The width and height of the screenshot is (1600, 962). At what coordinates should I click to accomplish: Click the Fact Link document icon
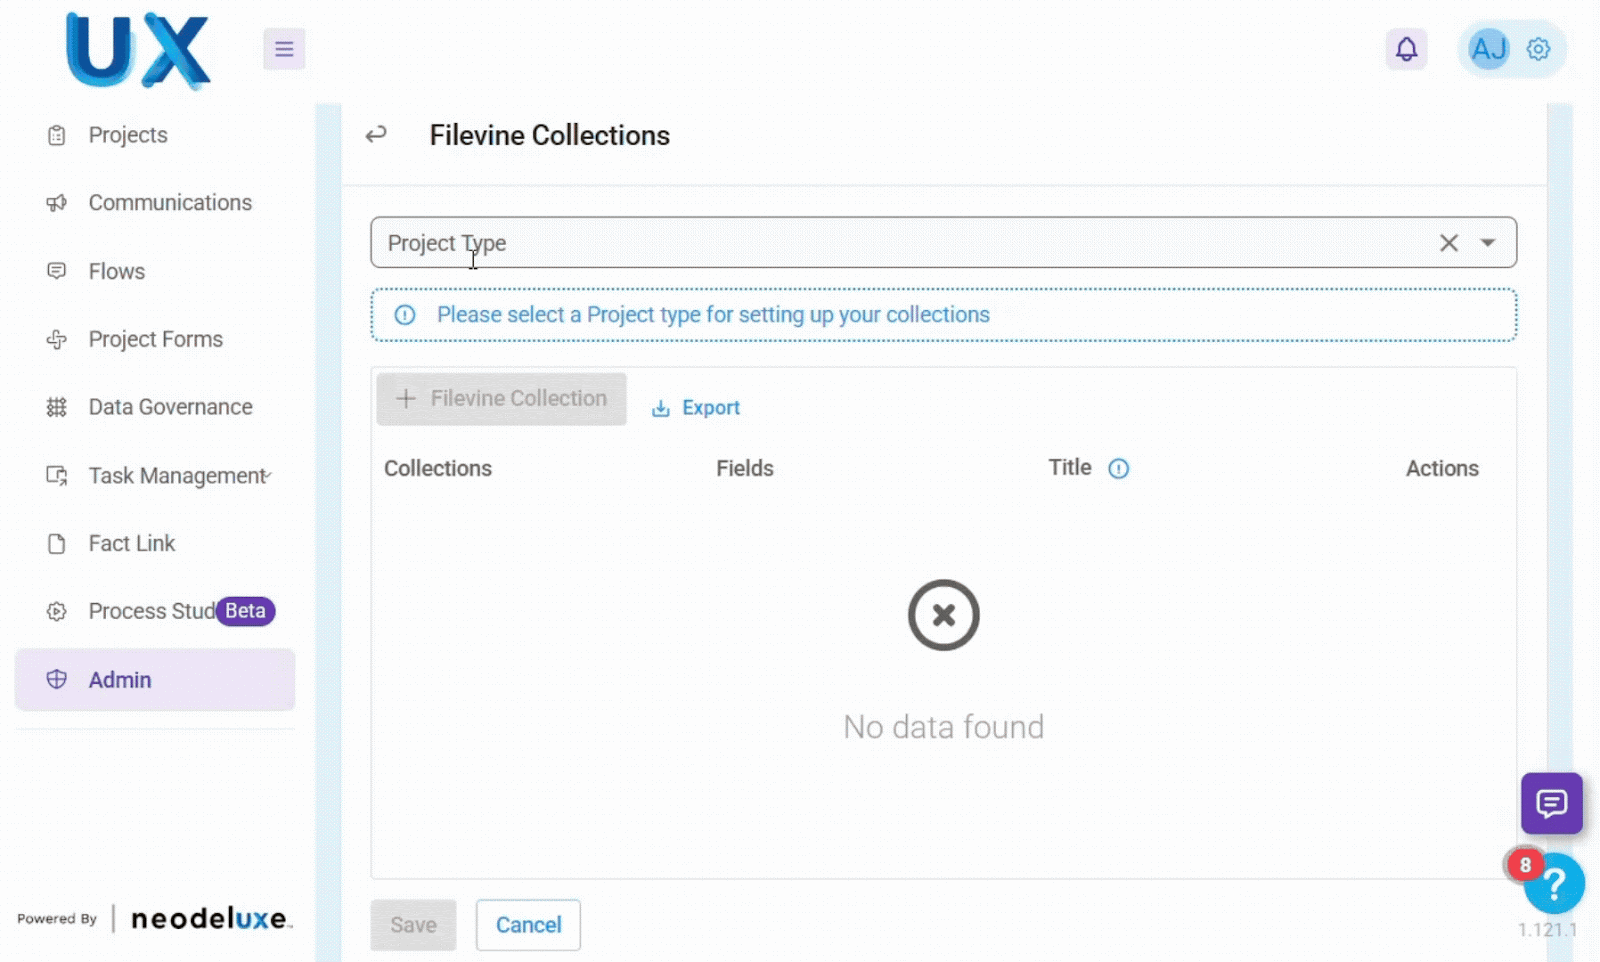tap(57, 544)
